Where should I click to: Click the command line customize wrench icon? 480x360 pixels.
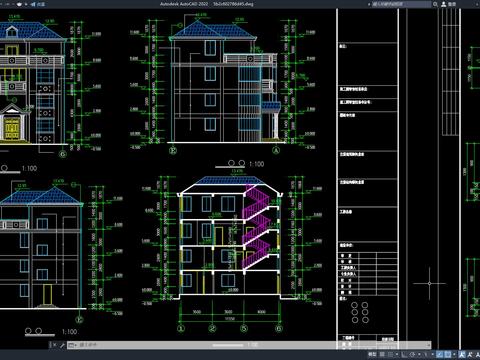62,345
